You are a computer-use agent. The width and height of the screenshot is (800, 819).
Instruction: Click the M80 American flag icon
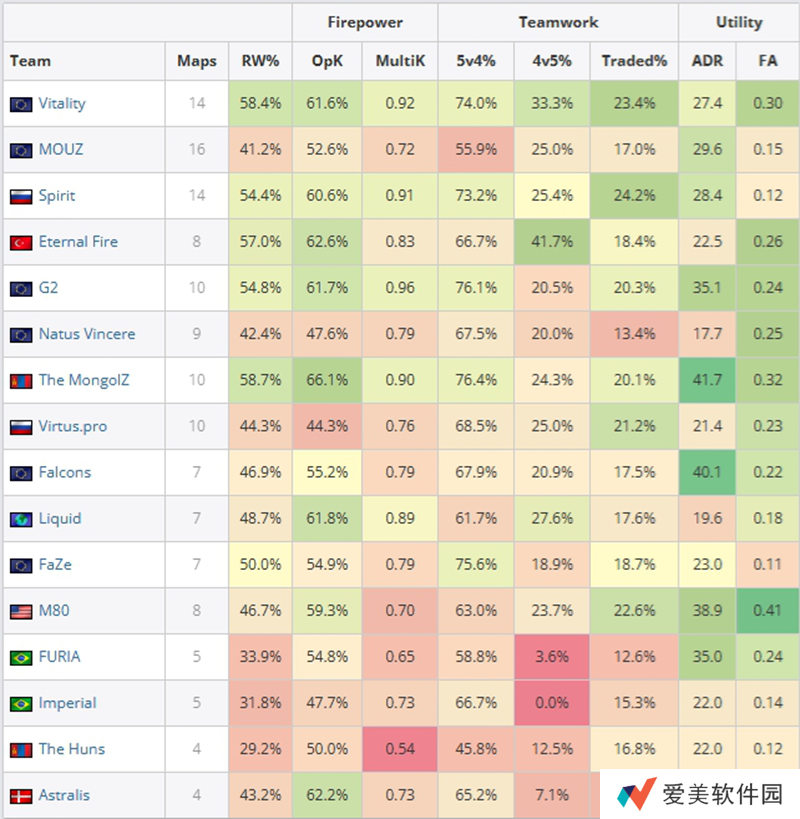coord(21,612)
